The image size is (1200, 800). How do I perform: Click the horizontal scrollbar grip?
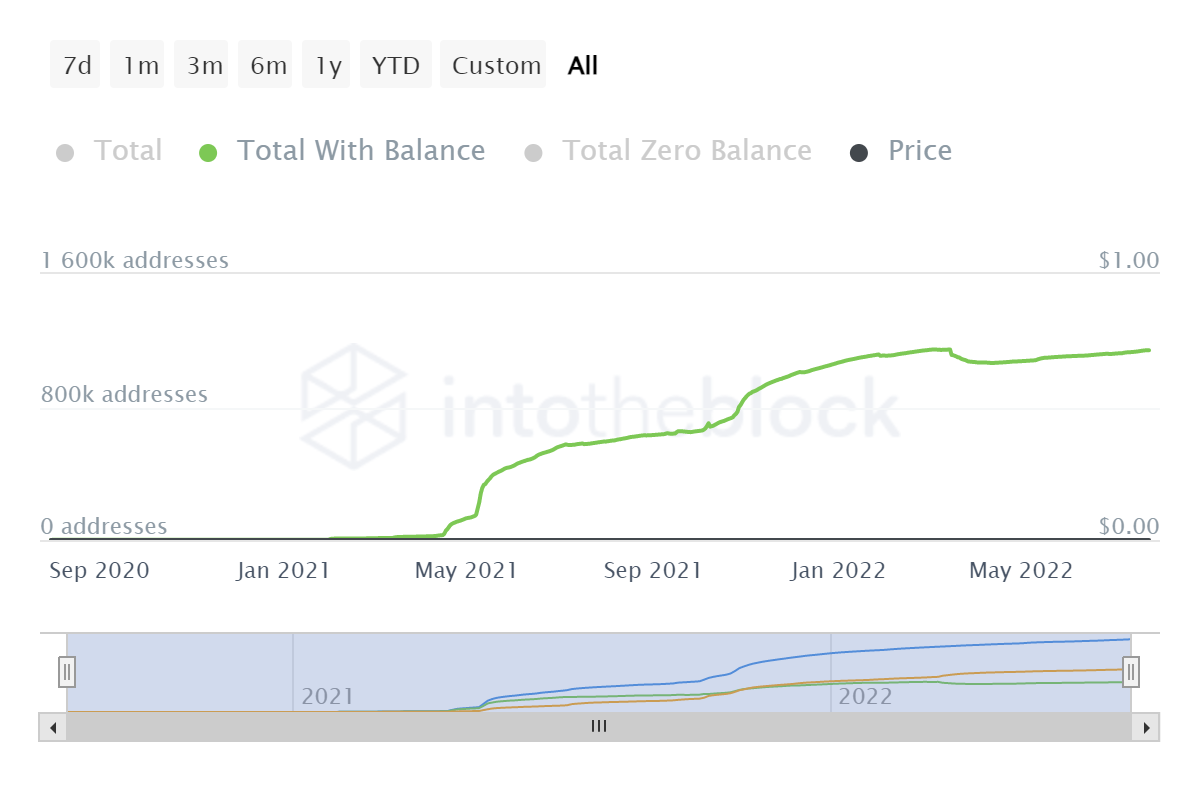click(599, 727)
